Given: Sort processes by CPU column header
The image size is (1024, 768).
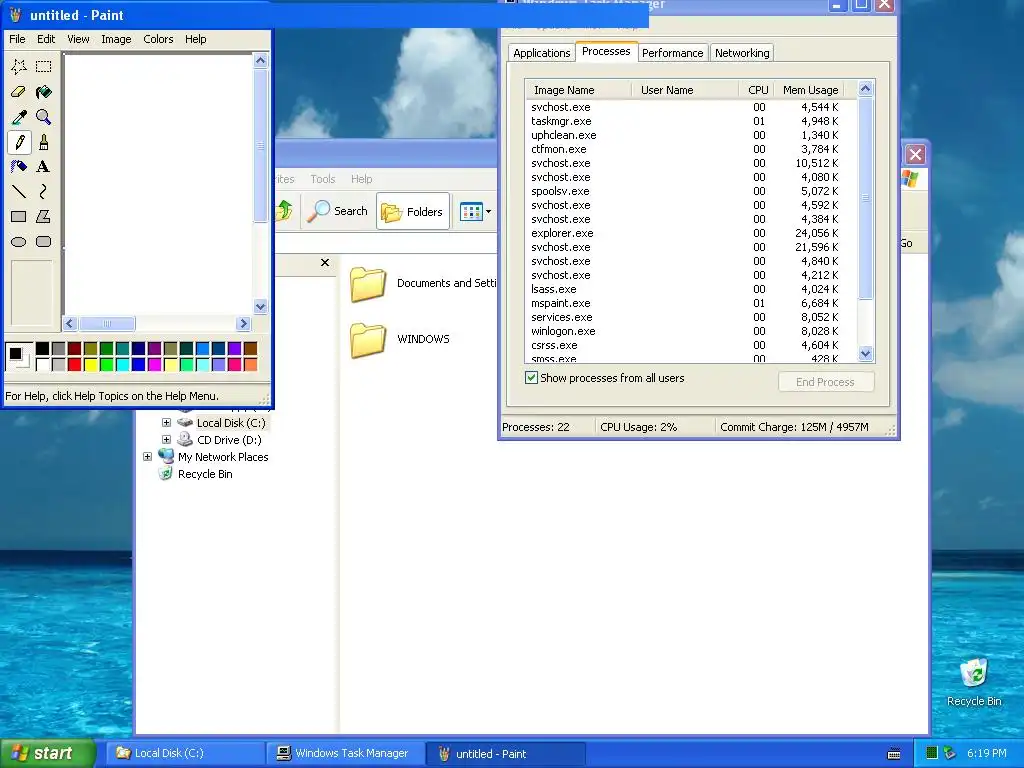Looking at the screenshot, I should coord(758,90).
